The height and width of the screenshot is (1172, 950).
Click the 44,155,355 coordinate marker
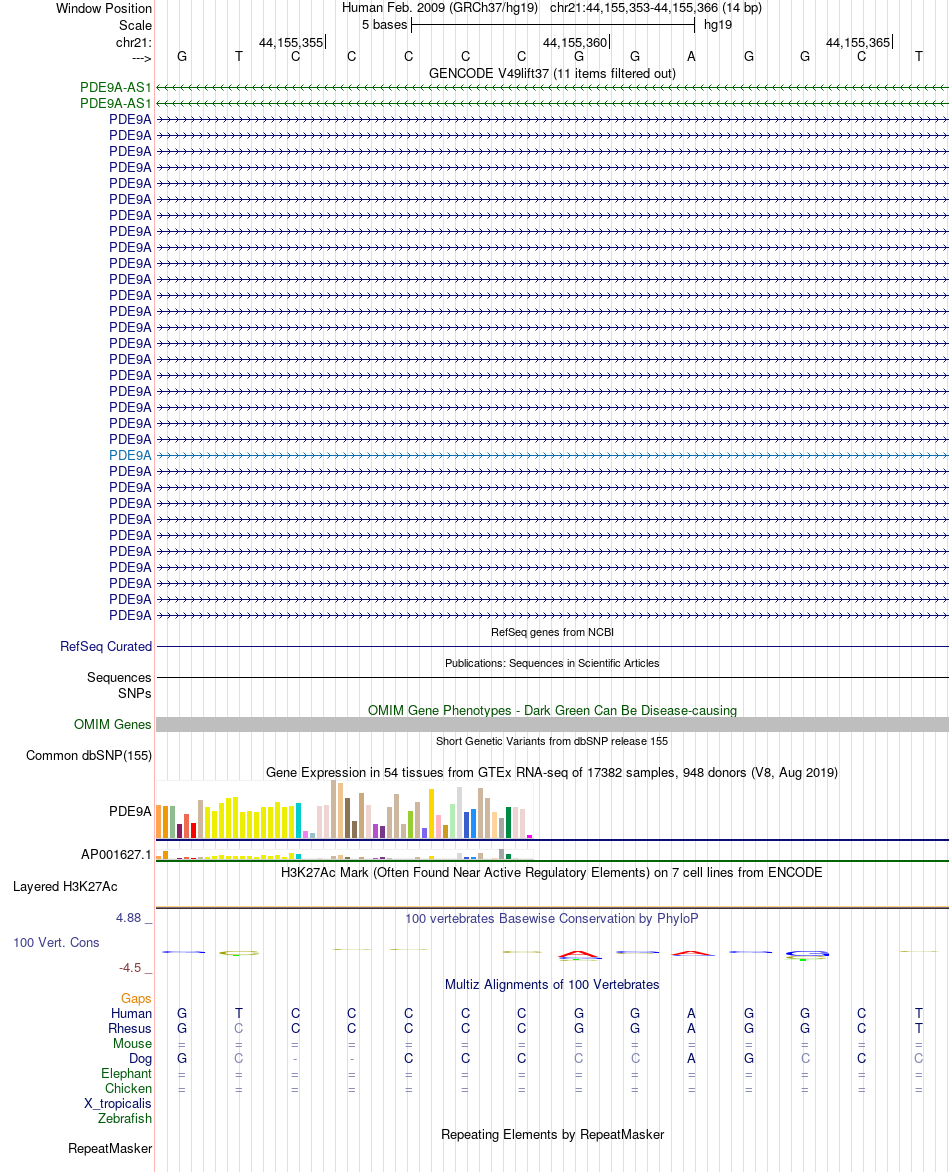pyautogui.click(x=292, y=43)
